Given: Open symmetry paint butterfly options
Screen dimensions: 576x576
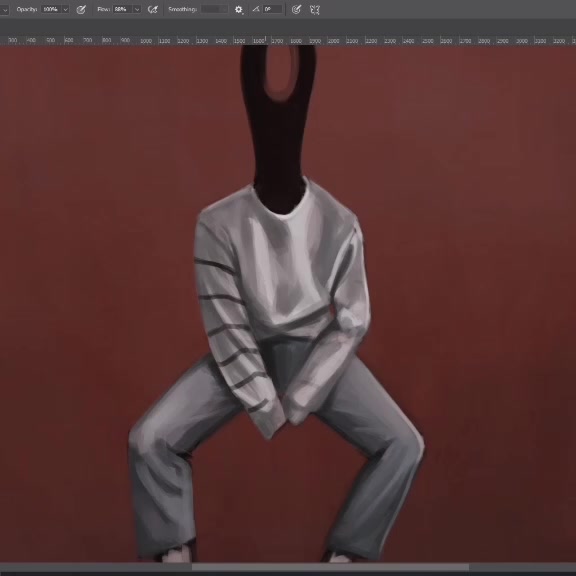Looking at the screenshot, I should 314,10.
